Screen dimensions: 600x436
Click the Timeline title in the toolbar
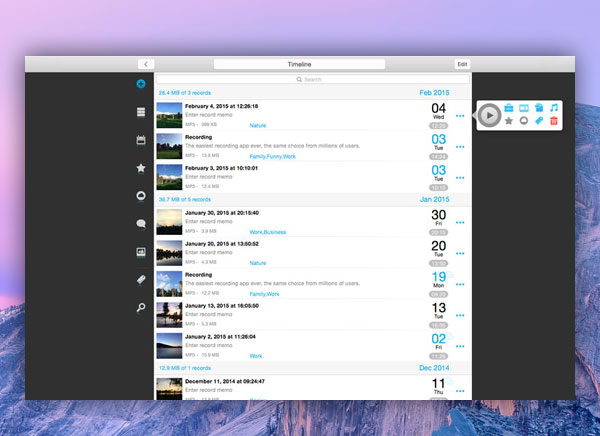(x=299, y=64)
